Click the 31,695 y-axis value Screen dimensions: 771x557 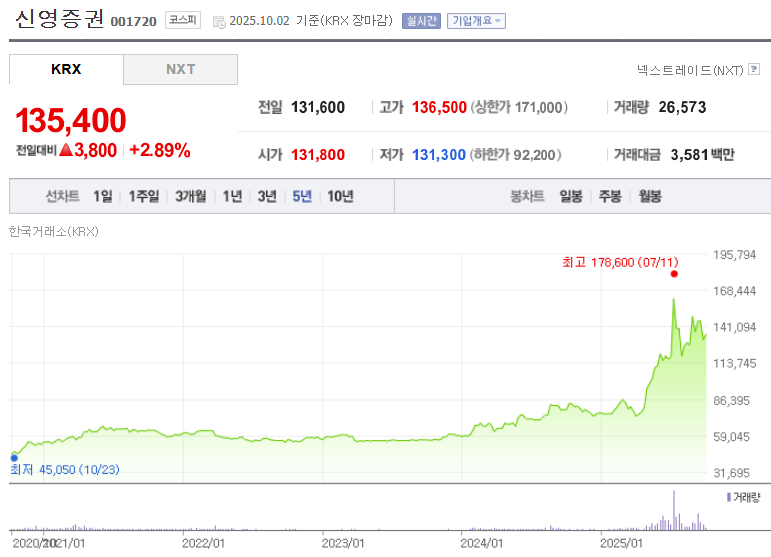tap(731, 473)
